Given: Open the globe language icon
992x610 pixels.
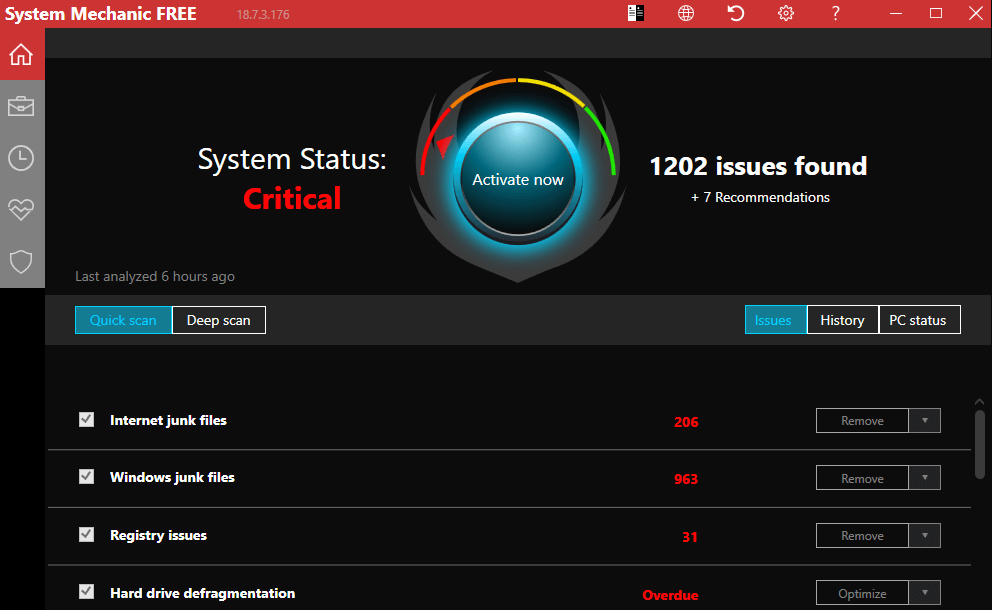Looking at the screenshot, I should [686, 13].
